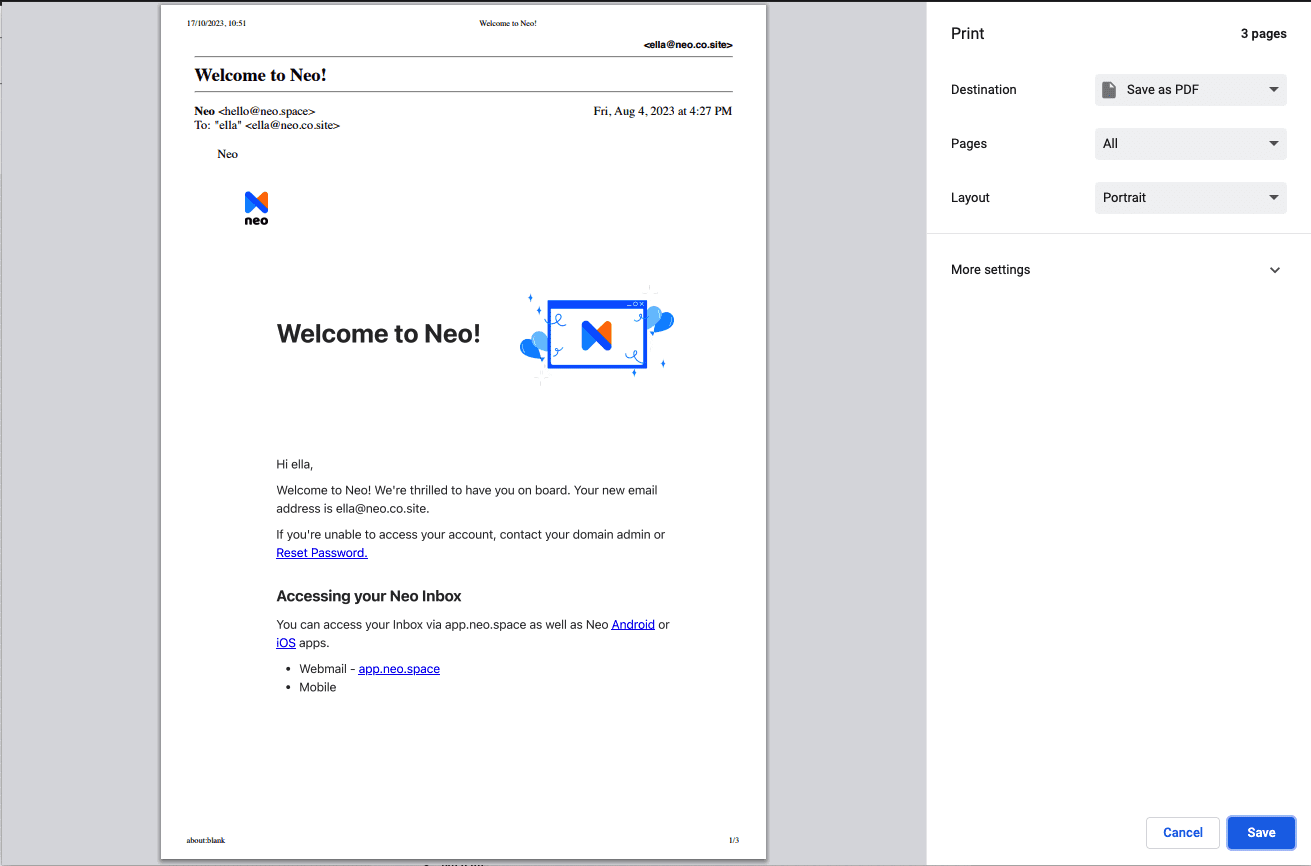Click the 'Layout' label
This screenshot has width=1311, height=866.
point(970,198)
